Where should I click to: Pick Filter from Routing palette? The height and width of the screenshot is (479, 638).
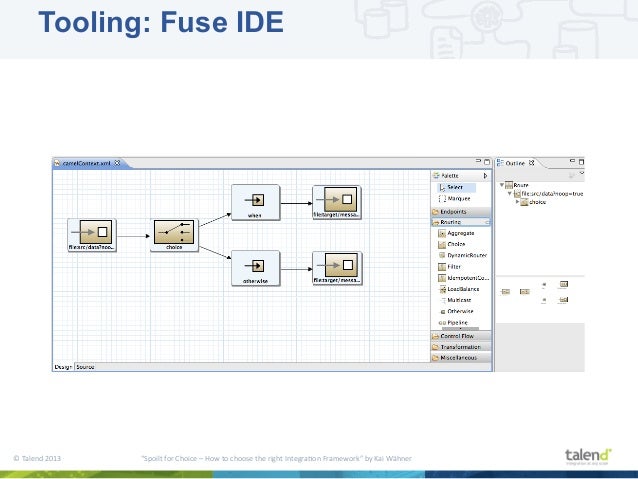450,267
